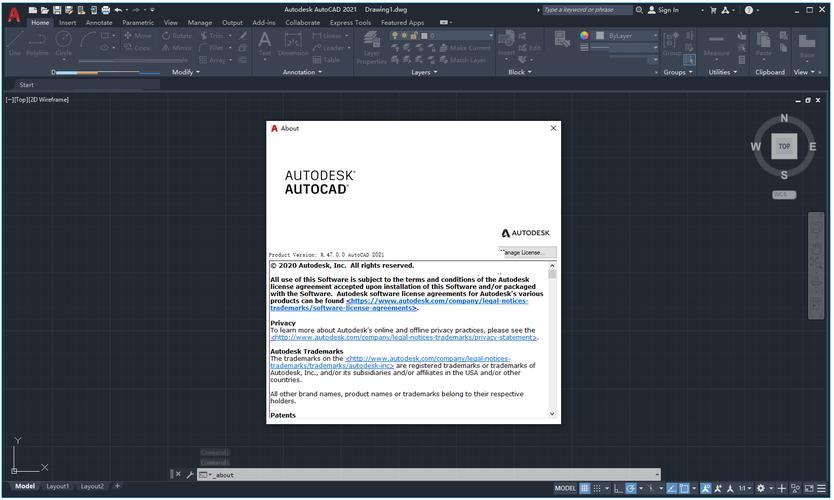Click the Match Properties icon
Screen dimensions: 834x500
pyautogui.click(x=562, y=39)
